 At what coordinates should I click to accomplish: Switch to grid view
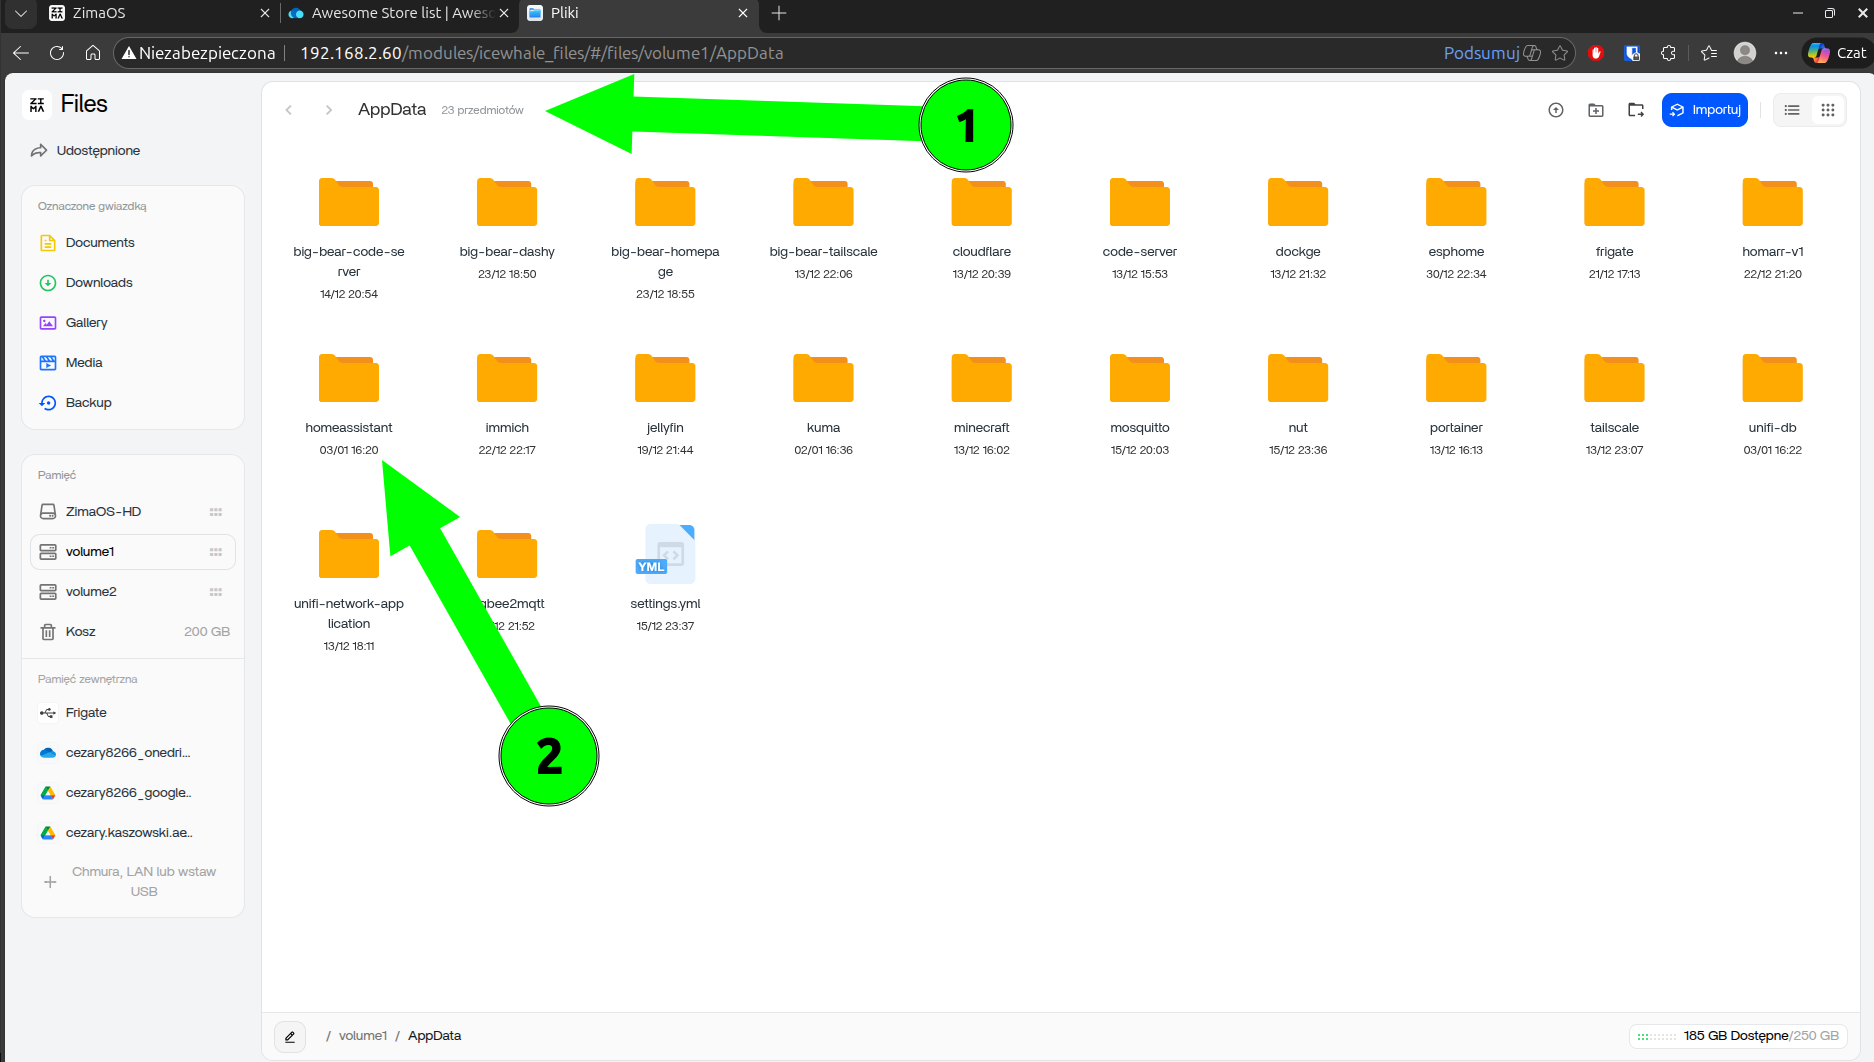(x=1827, y=110)
